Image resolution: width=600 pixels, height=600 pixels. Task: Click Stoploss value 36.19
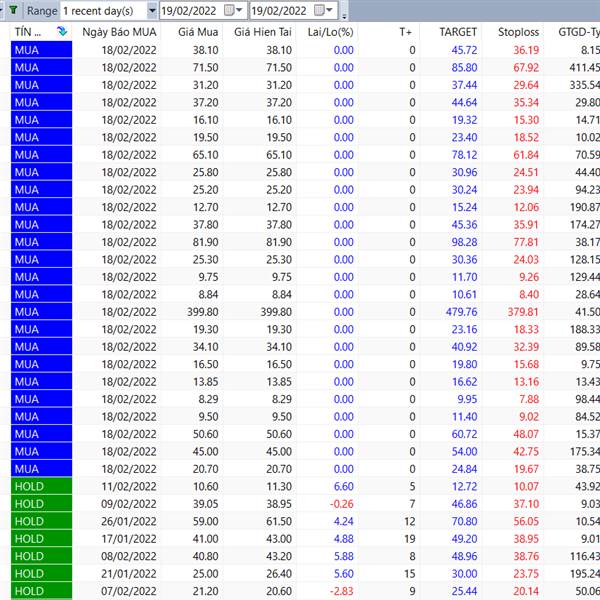[x=526, y=50]
